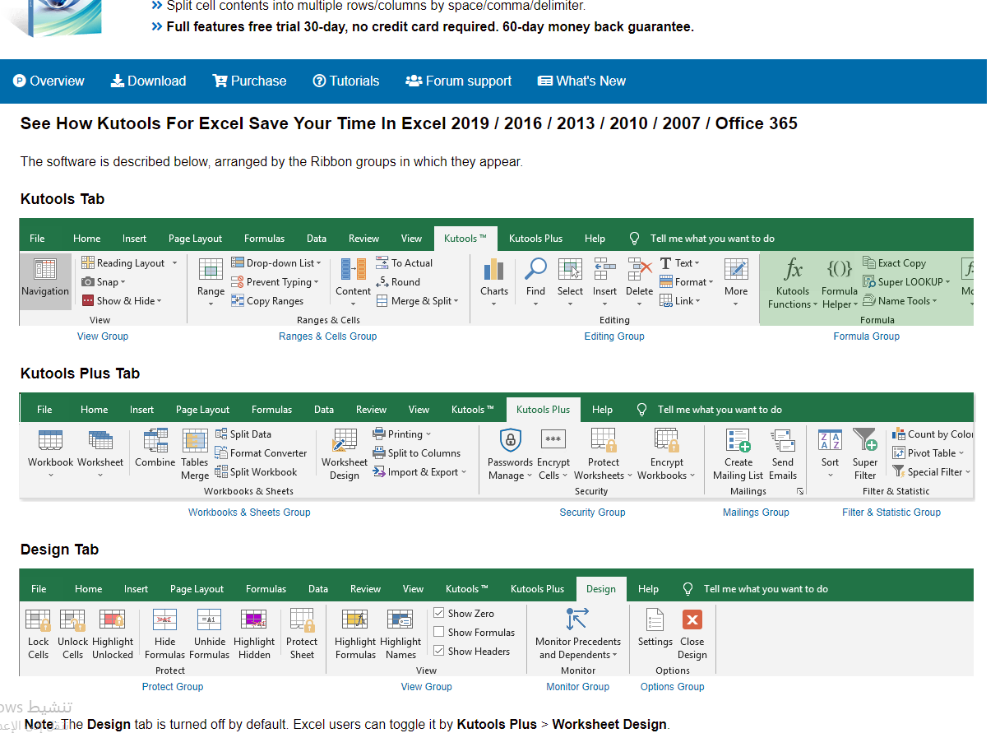Click the Unlock Cells icon

pos(72,620)
